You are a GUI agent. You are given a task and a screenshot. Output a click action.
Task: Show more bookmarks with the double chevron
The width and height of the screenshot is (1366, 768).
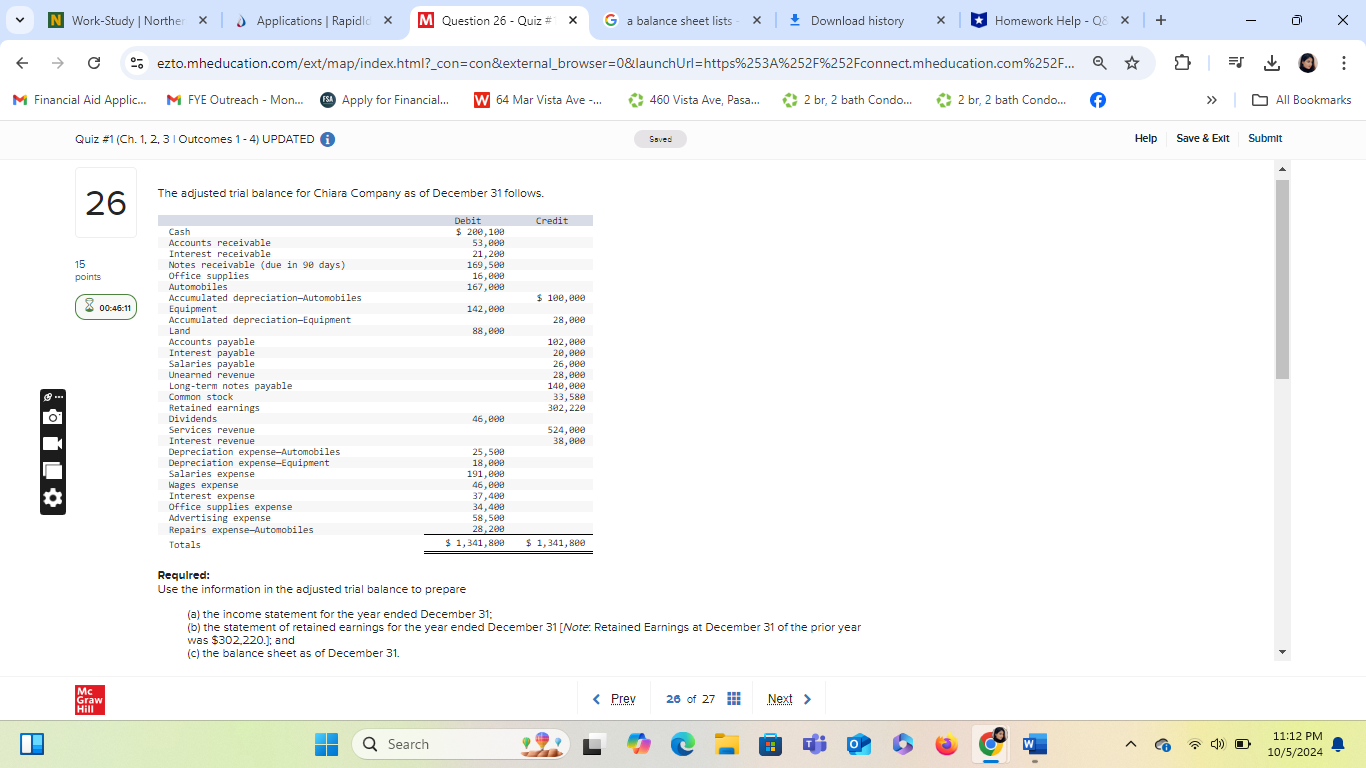[1213, 100]
